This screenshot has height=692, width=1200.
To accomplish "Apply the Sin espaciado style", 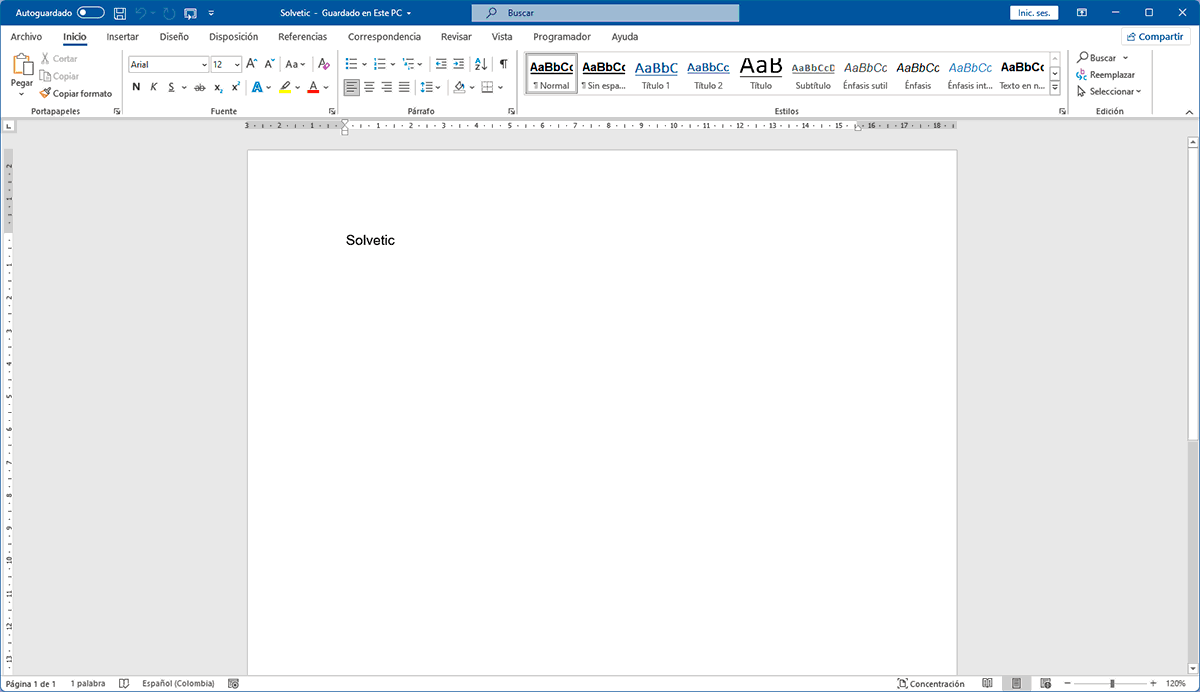I will 604,73.
